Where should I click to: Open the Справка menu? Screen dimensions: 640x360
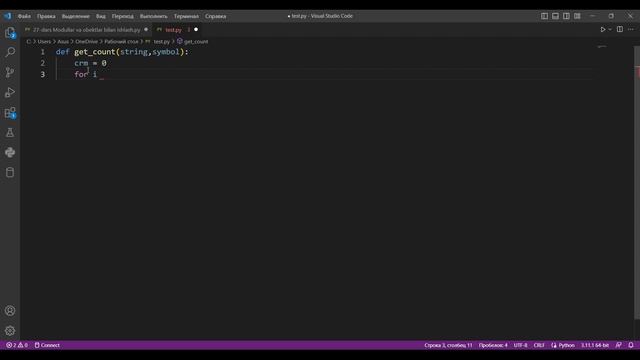(x=216, y=16)
